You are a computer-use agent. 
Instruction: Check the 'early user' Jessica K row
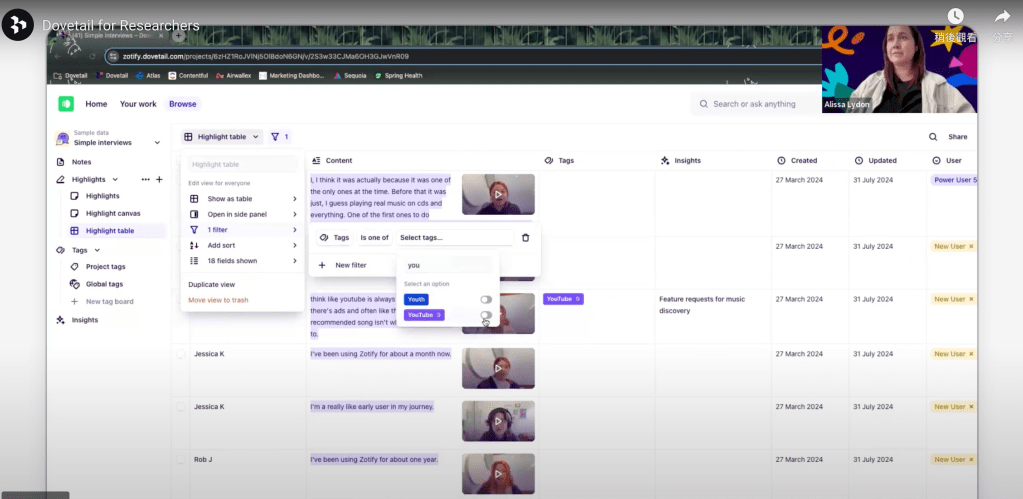coord(181,406)
